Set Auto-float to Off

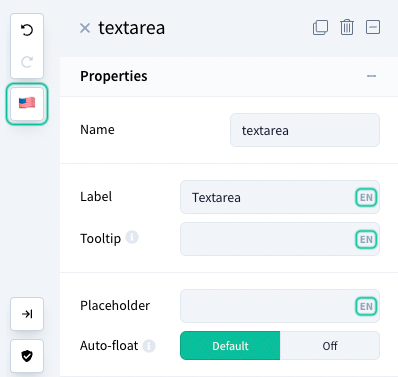pos(330,346)
